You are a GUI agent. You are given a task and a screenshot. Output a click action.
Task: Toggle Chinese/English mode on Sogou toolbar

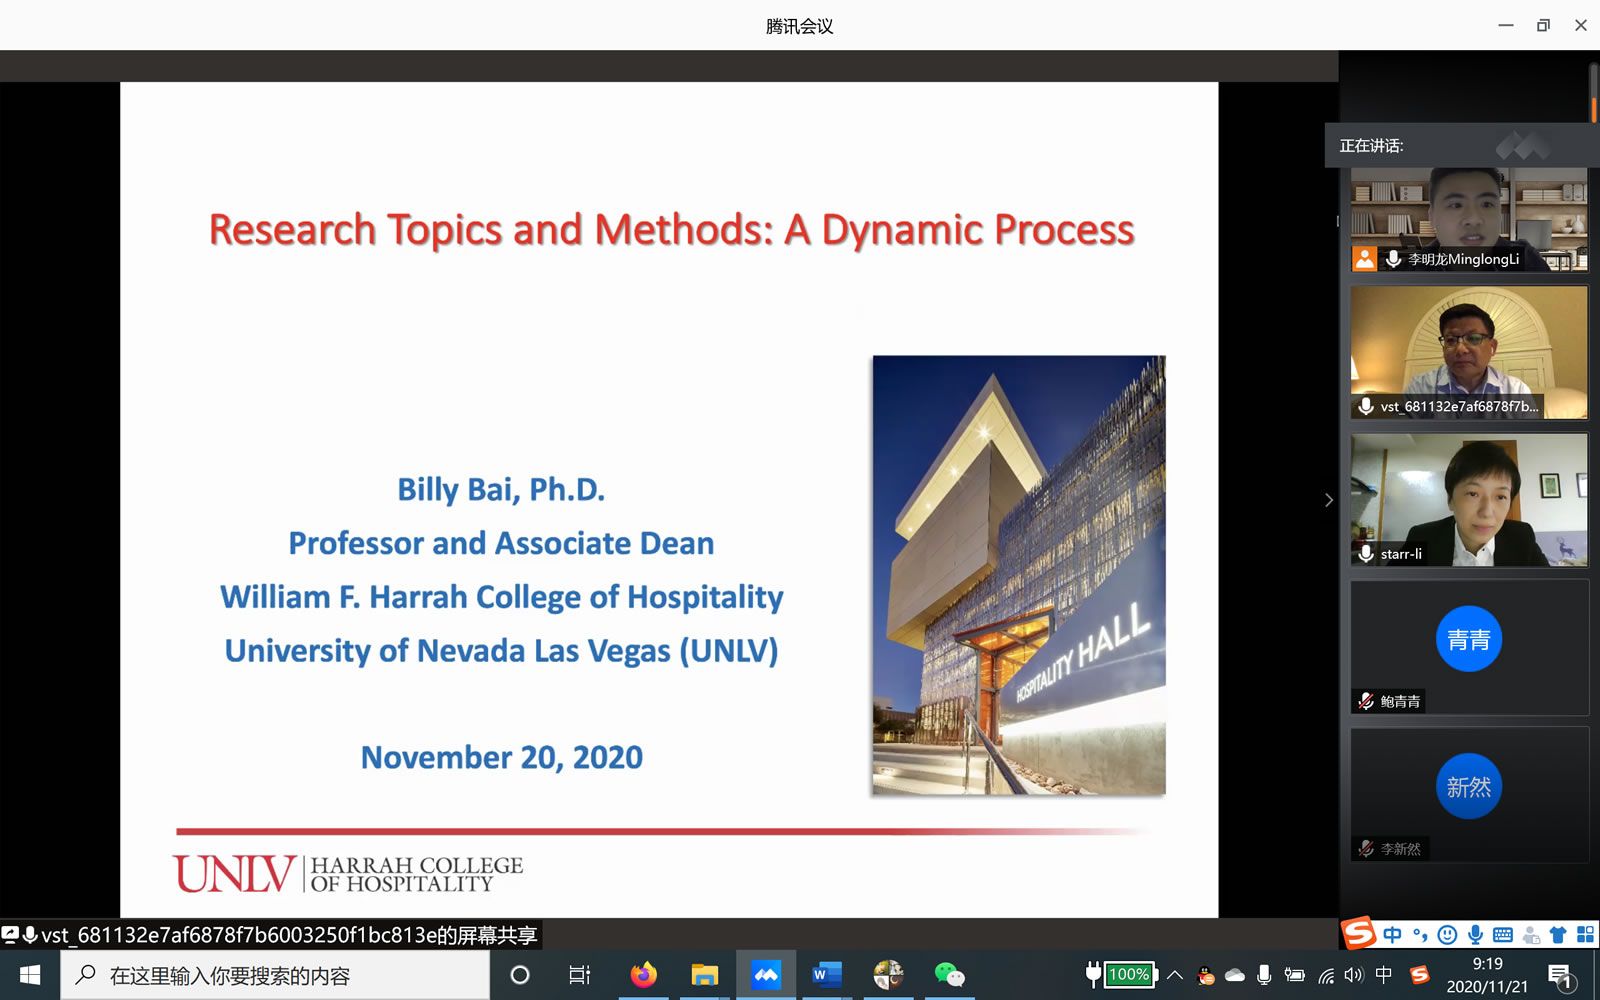click(x=1393, y=935)
